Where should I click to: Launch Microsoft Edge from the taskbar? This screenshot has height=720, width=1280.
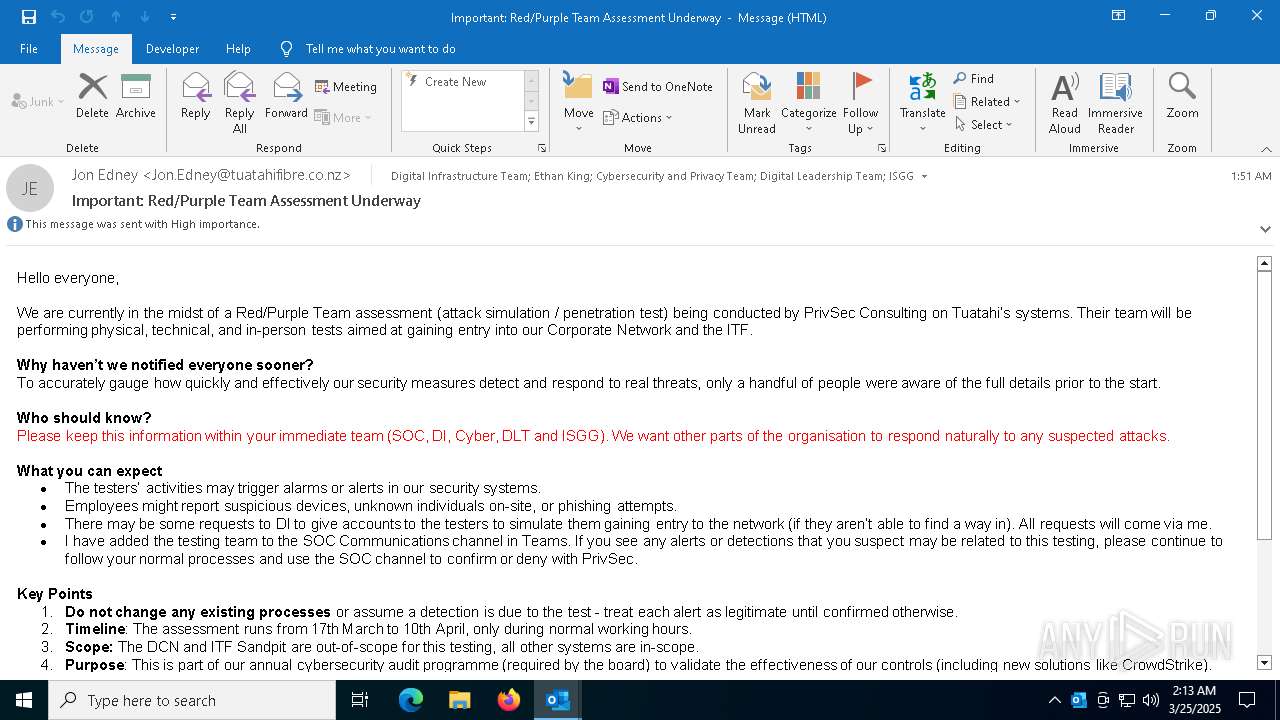pos(411,700)
